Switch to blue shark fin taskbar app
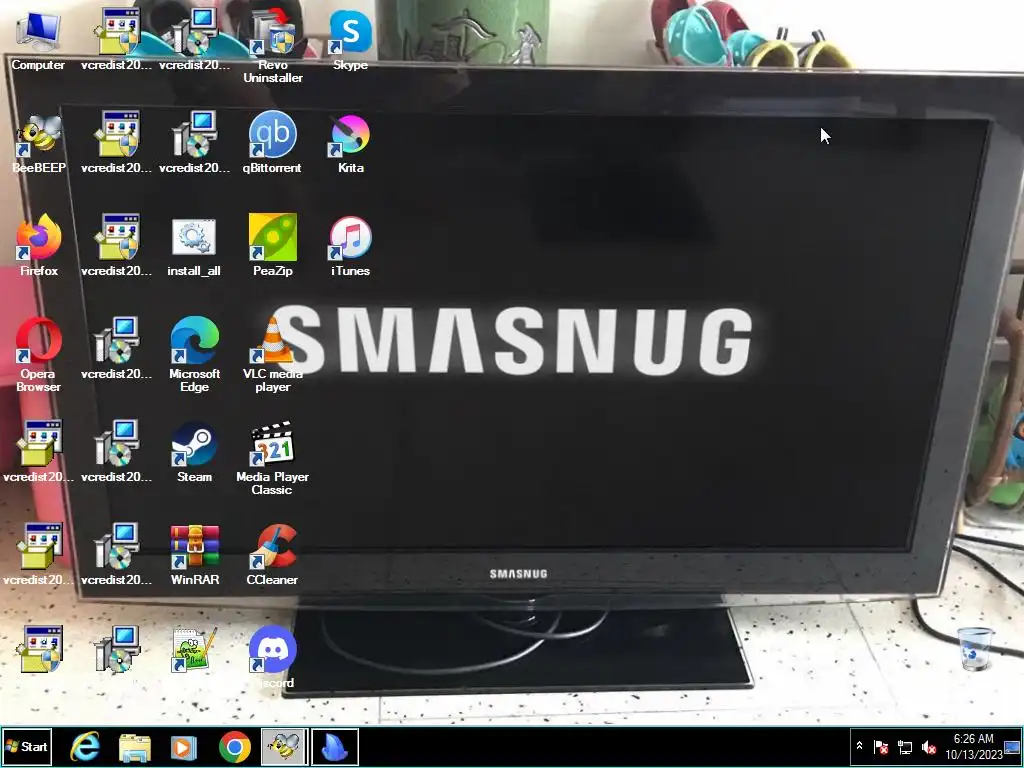The width and height of the screenshot is (1024, 768). 334,746
